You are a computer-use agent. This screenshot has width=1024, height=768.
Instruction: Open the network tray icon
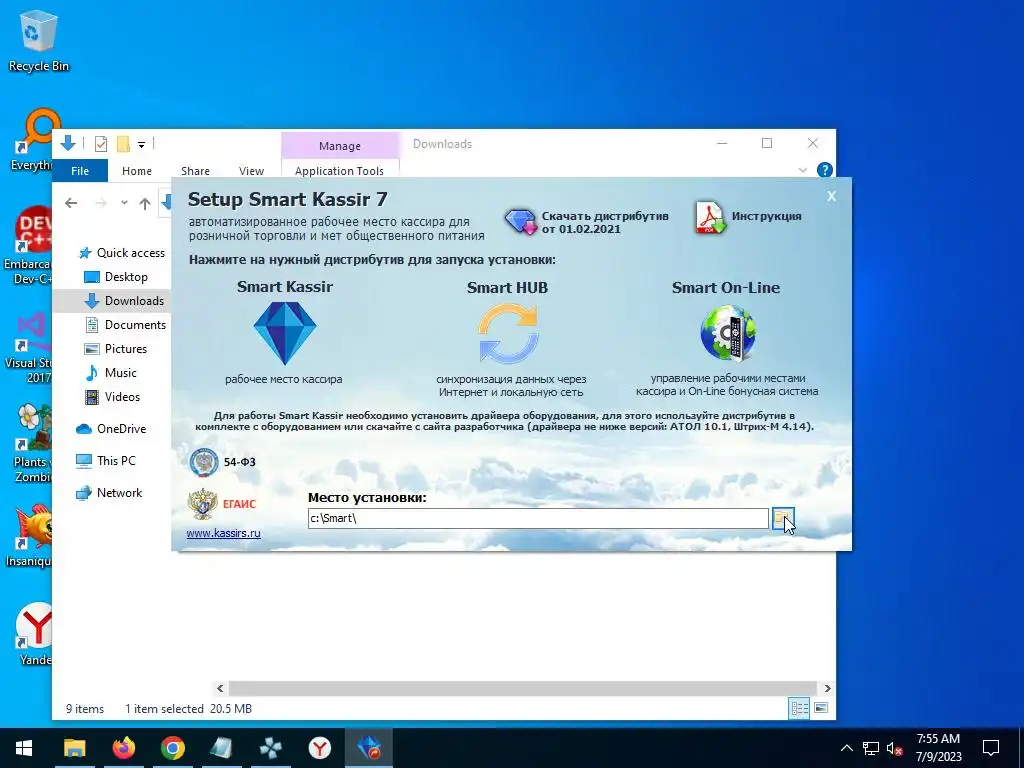point(871,748)
